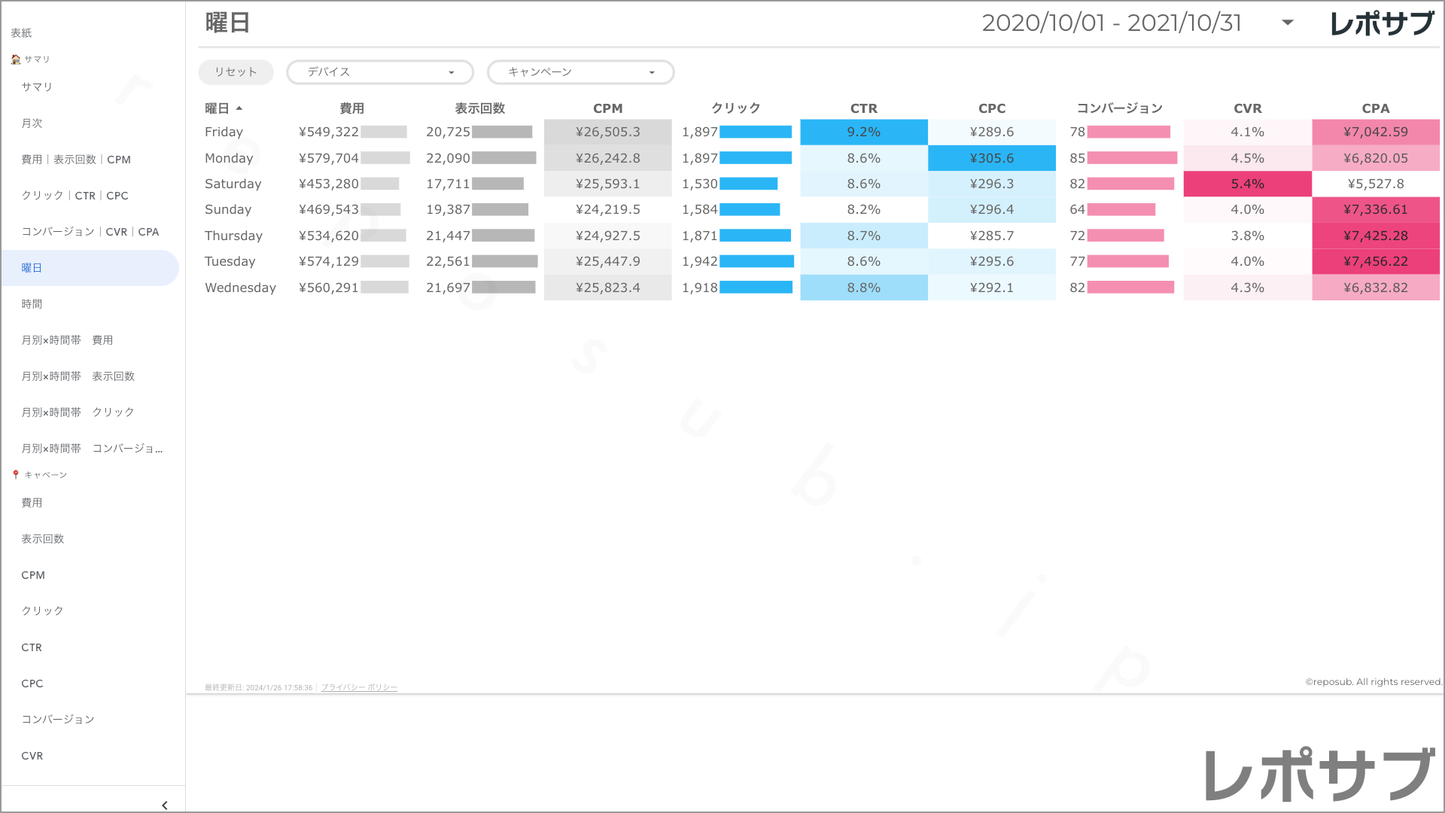Expand the date range picker arrow
The height and width of the screenshot is (813, 1445).
point(1287,23)
